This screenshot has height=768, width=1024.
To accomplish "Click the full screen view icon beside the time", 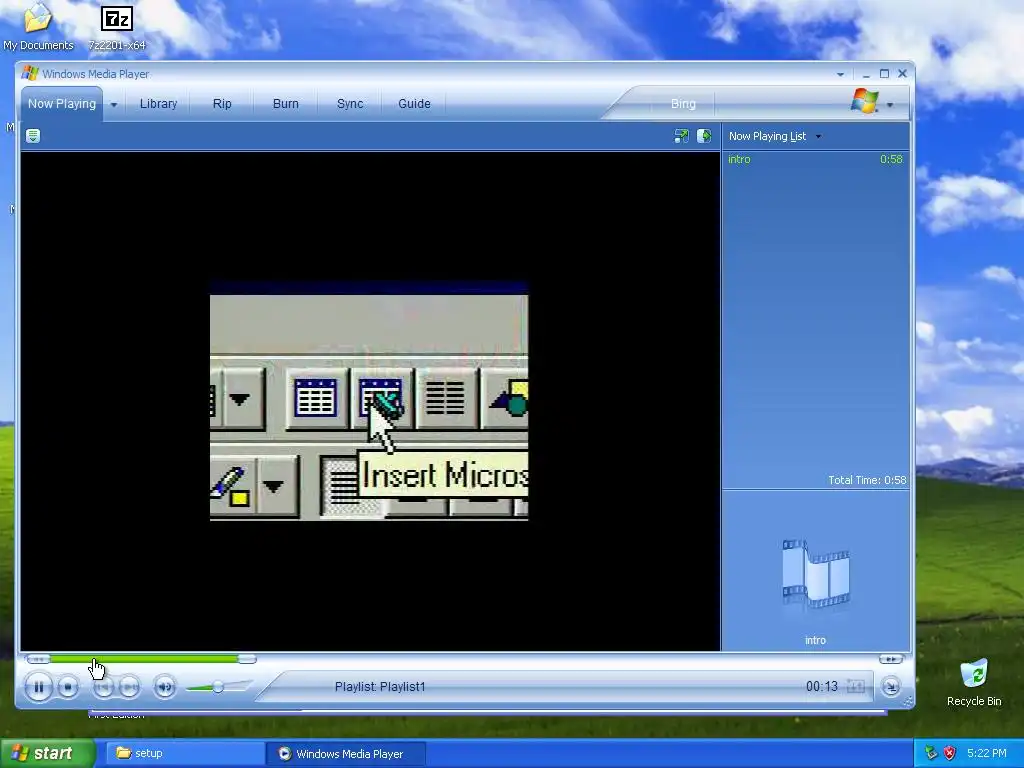I will (x=856, y=686).
